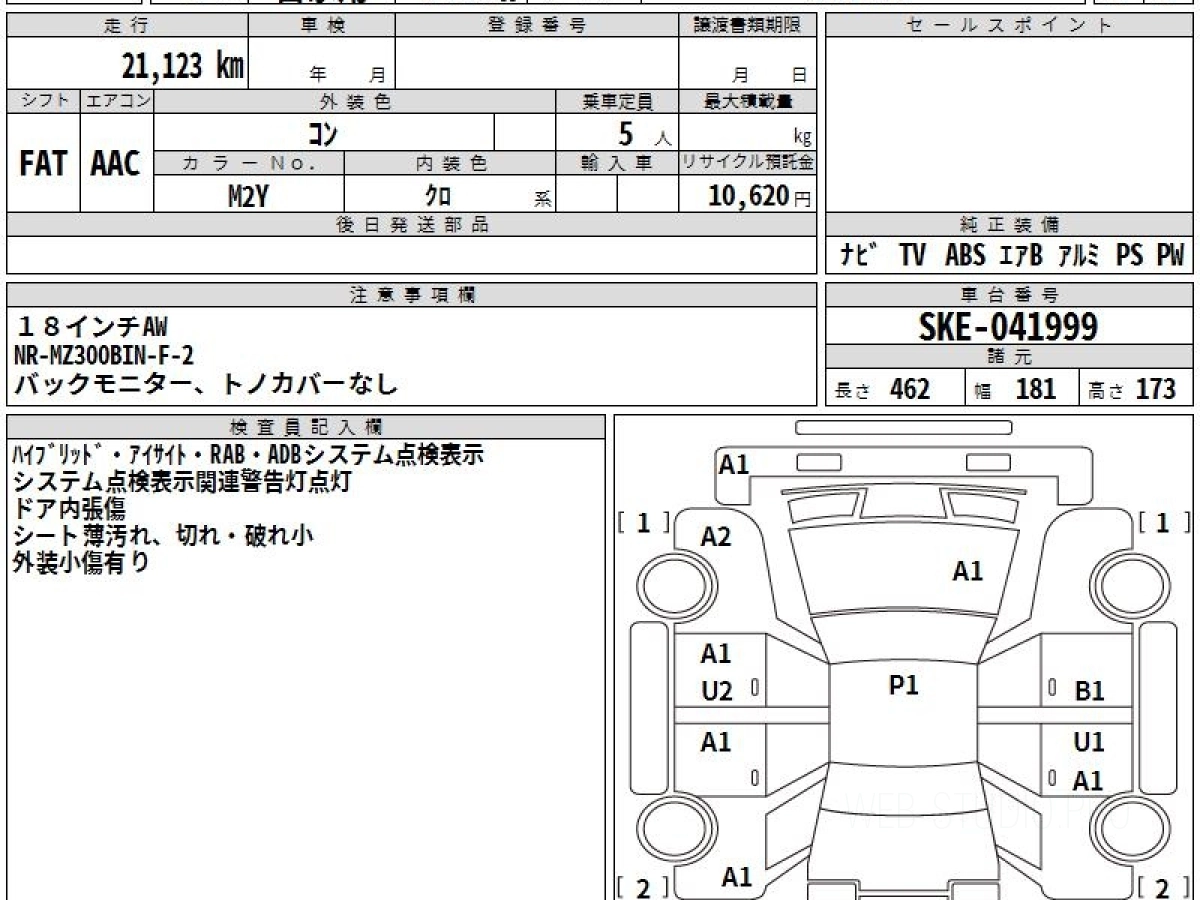Select the FAT shift value
1200x900 pixels.
point(43,164)
